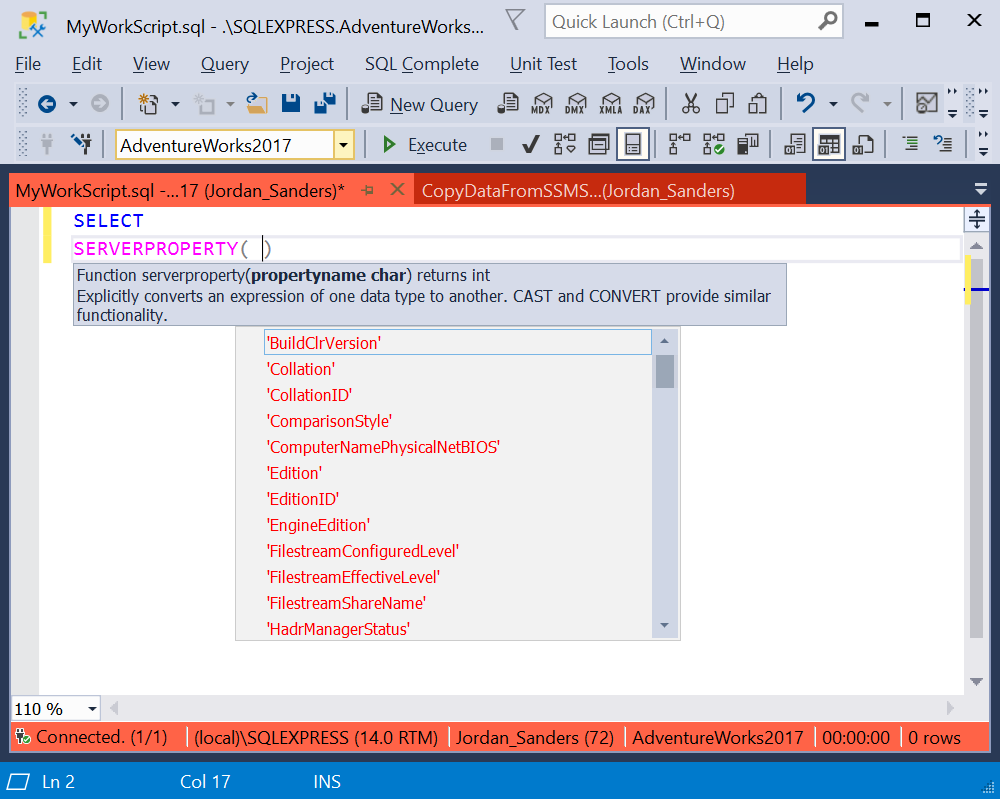Click the editor vertical scrollbar thumb
The height and width of the screenshot is (799, 1000).
coord(976,448)
